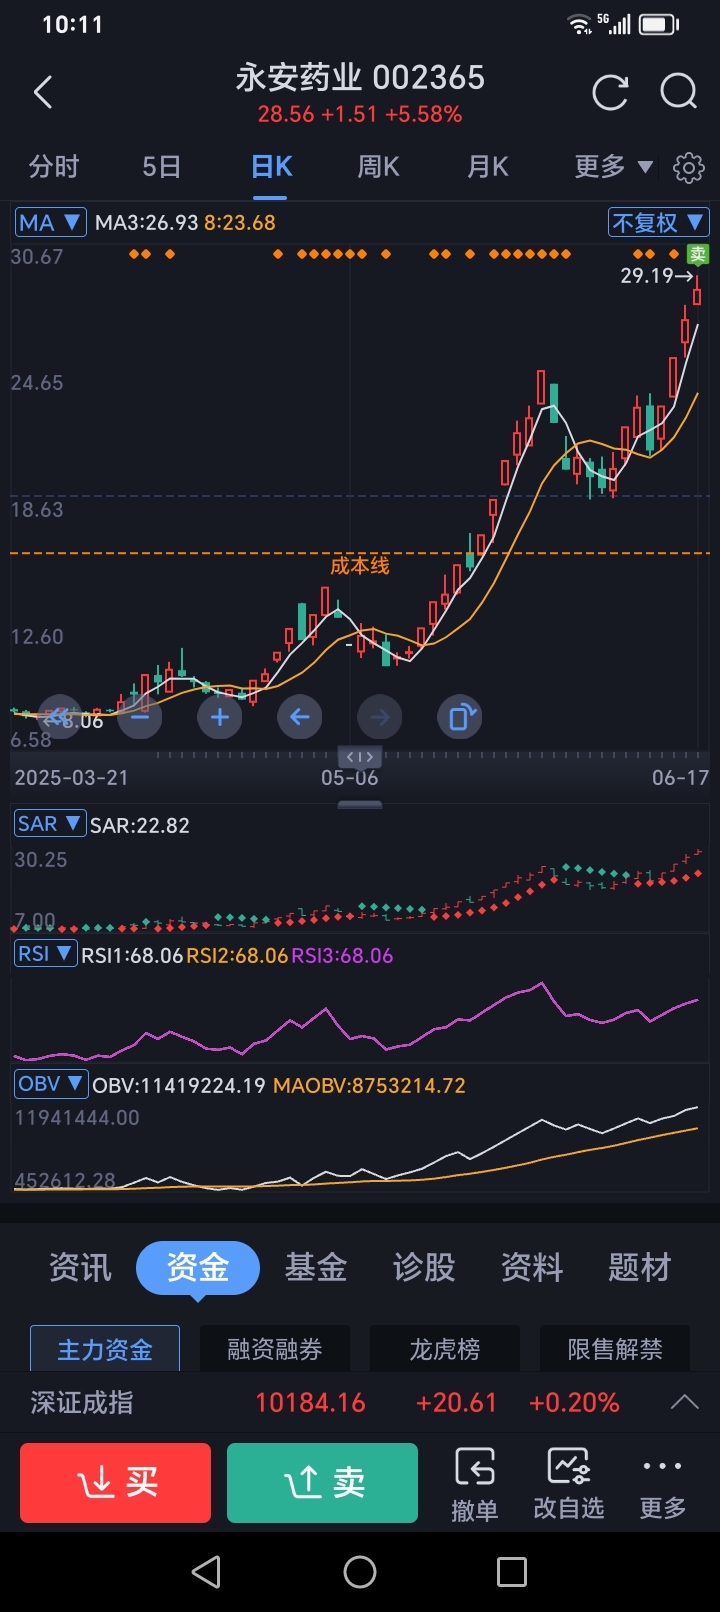
Task: Open the 资料 tab
Action: 532,1268
